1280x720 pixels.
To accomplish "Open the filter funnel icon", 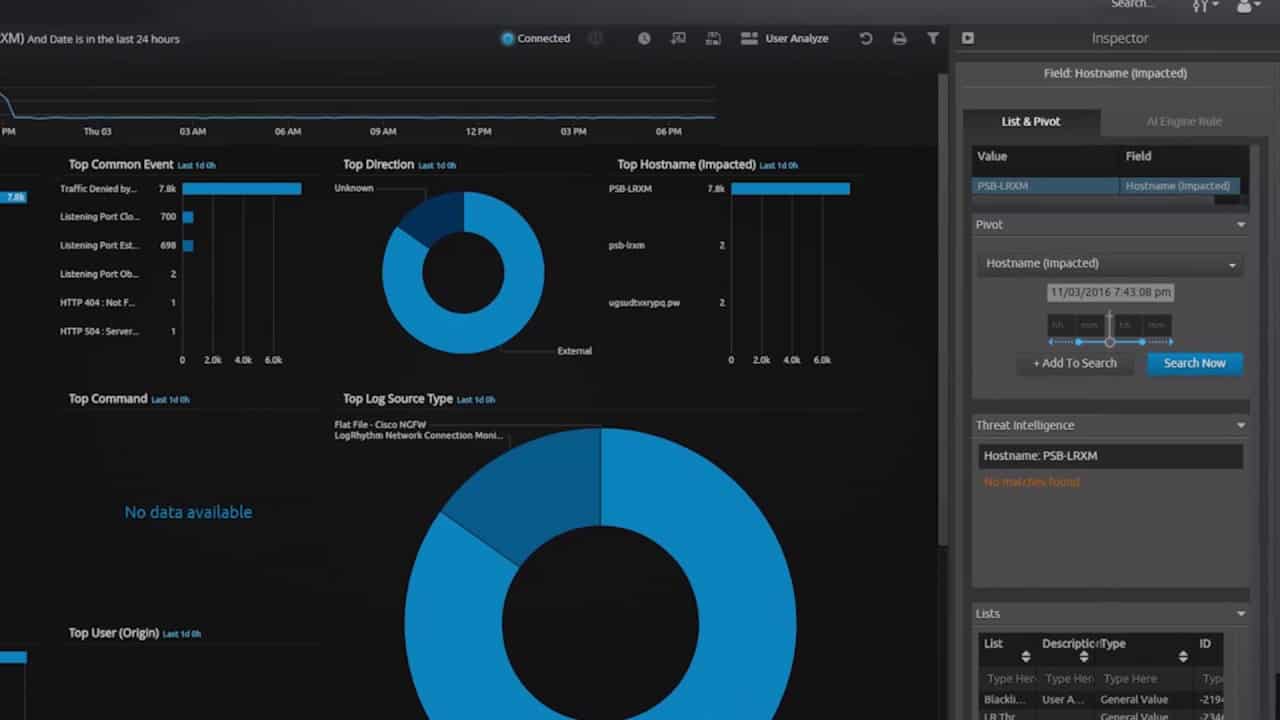I will tap(933, 39).
